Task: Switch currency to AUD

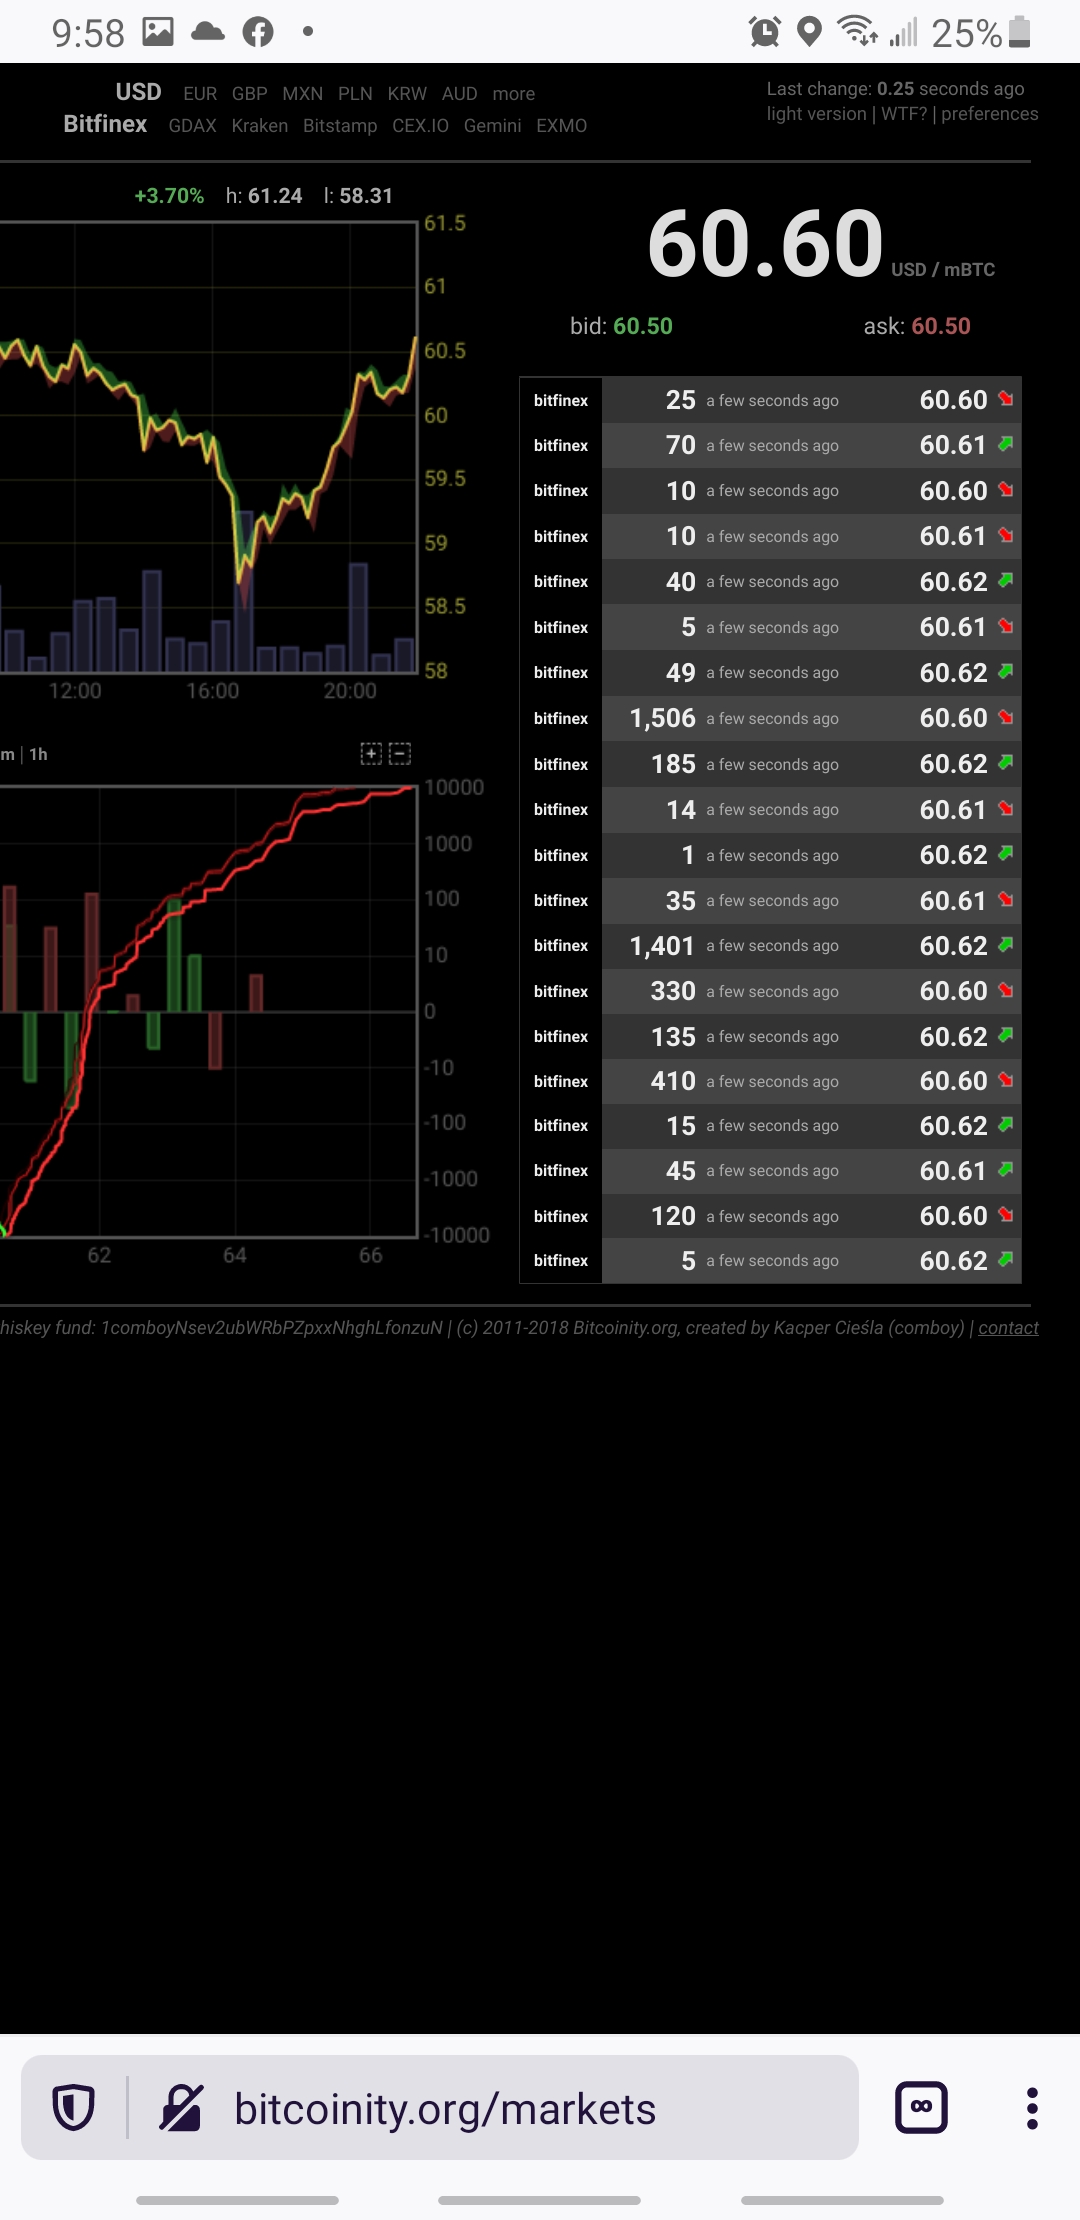Action: point(460,94)
